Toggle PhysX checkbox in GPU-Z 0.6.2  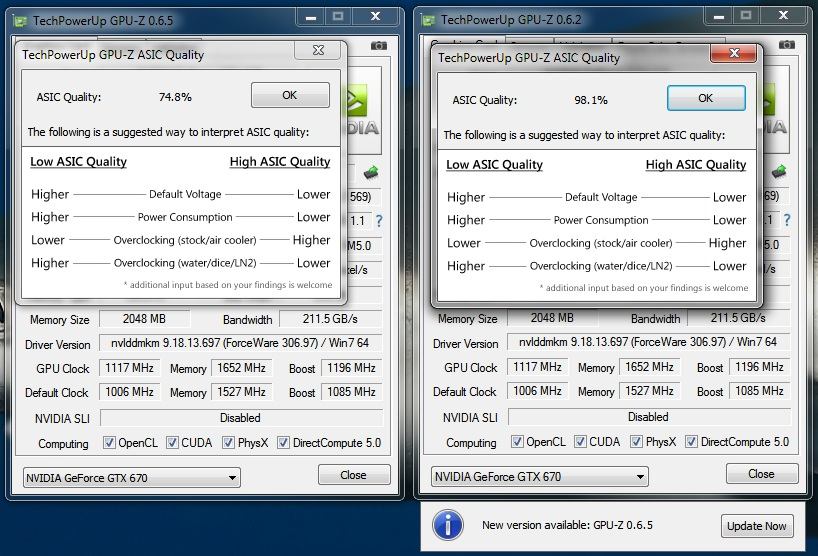click(636, 442)
